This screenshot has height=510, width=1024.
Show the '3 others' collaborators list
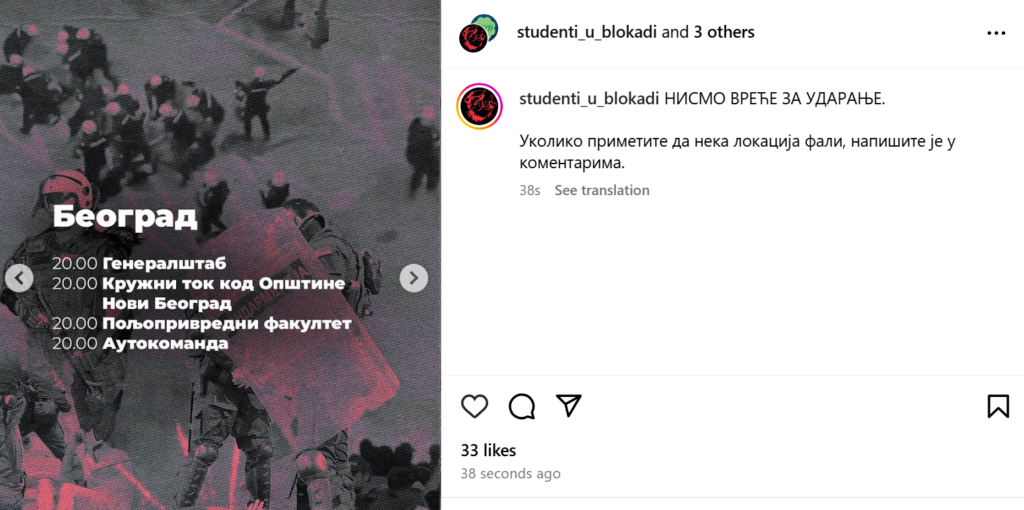(724, 32)
